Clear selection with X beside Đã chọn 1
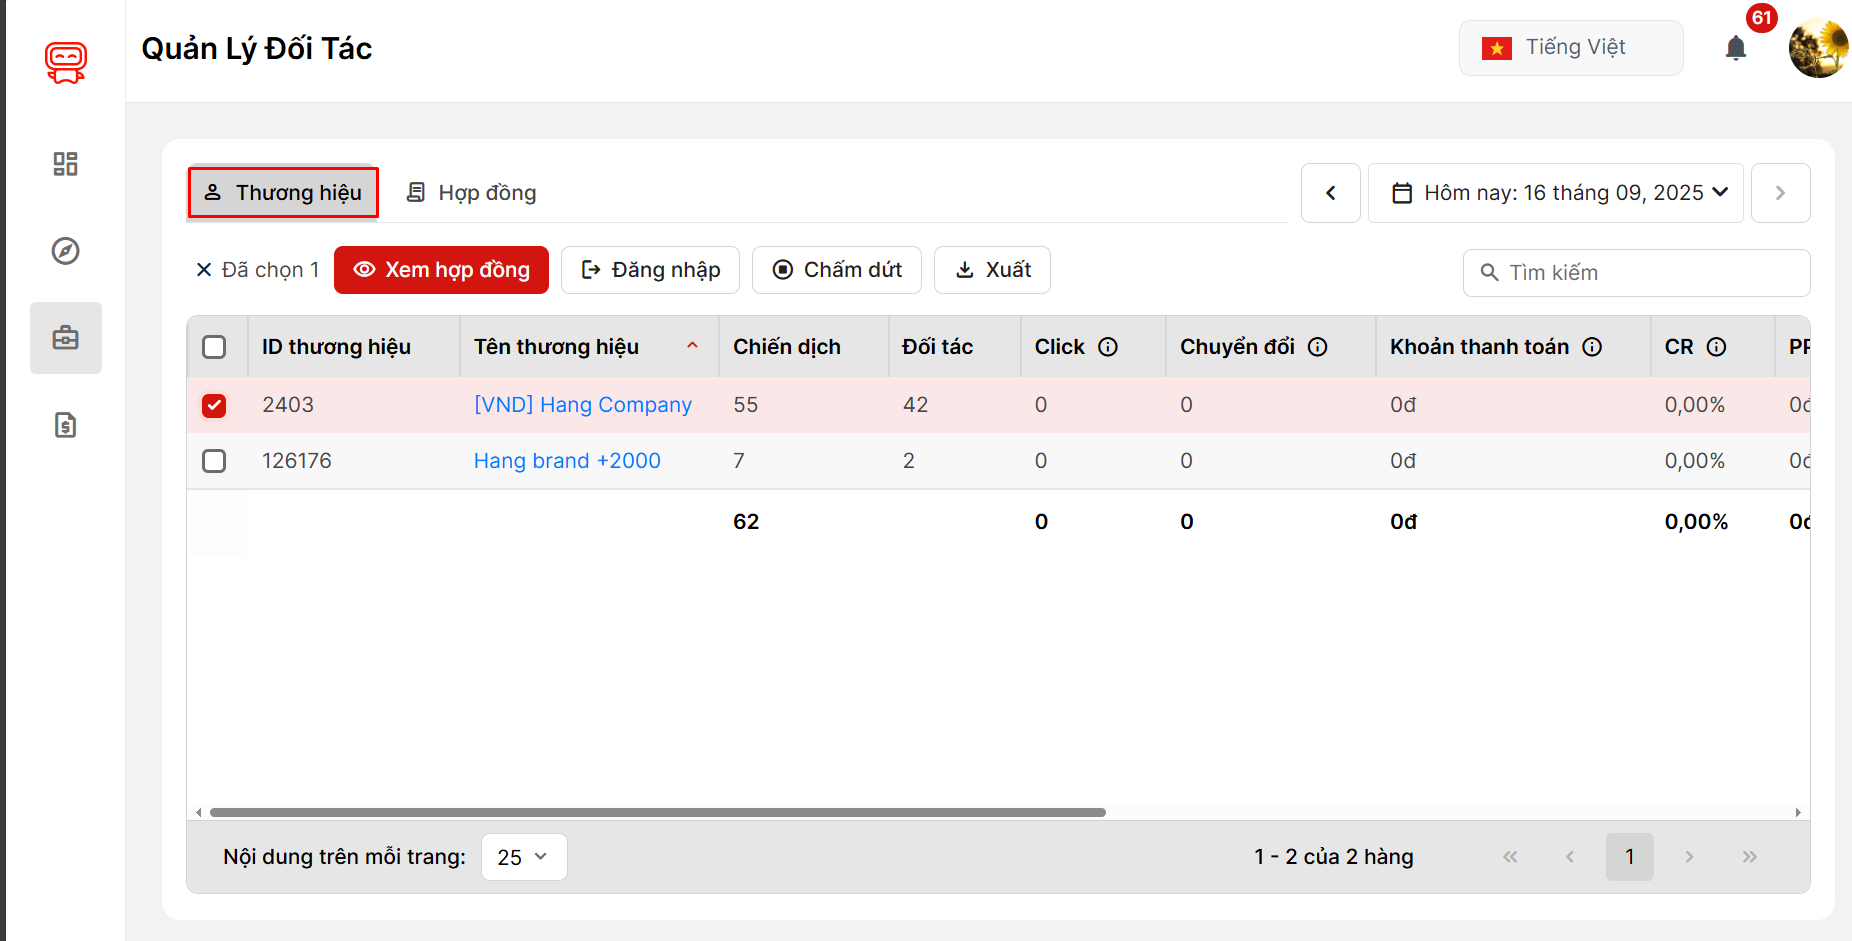1852x941 pixels. click(x=204, y=270)
